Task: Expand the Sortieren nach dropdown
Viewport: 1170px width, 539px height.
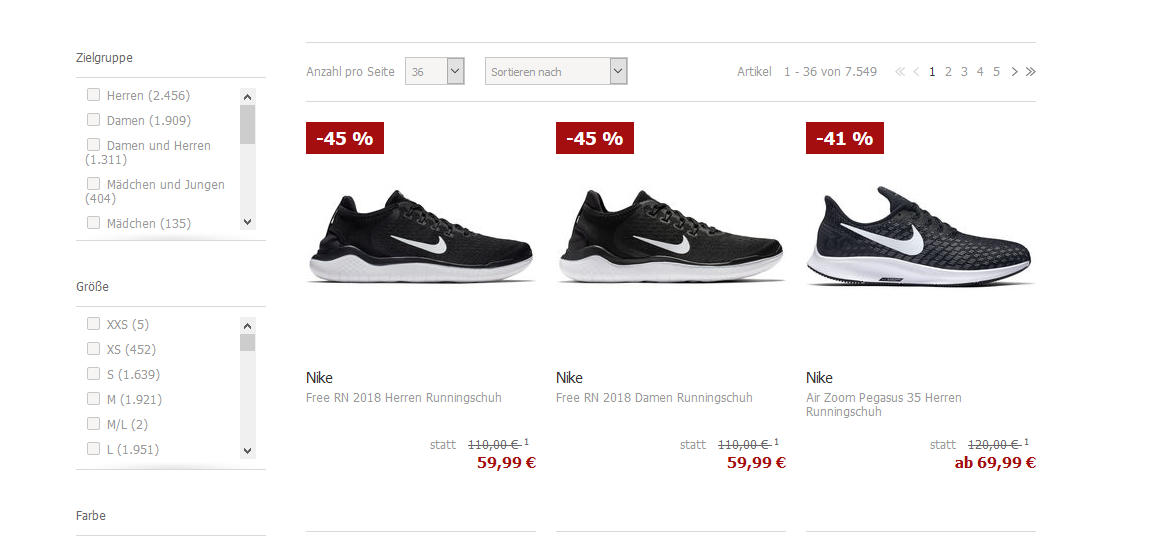Action: pos(556,72)
